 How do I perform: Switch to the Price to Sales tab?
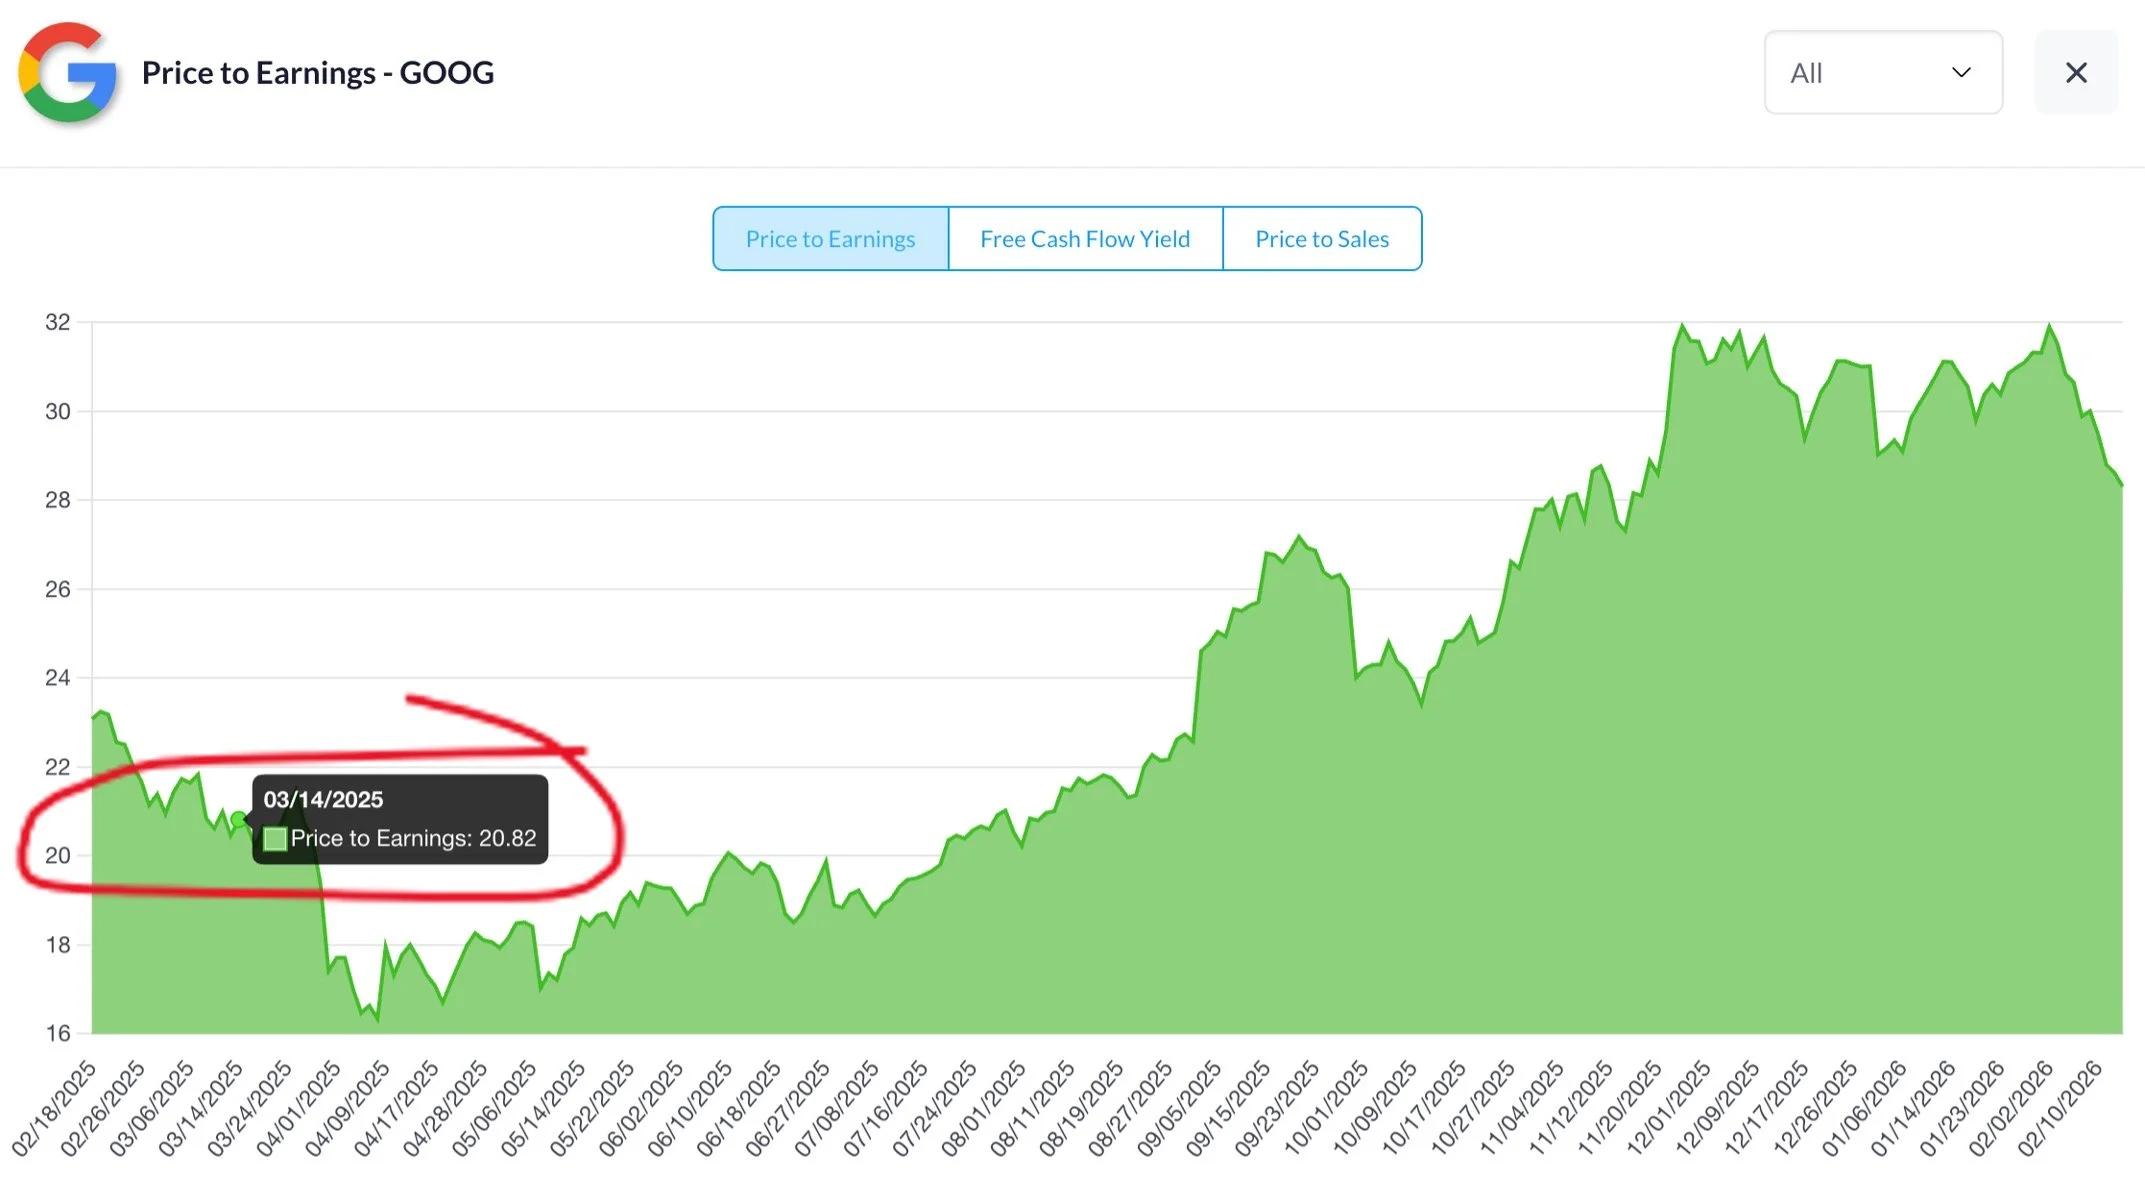[x=1321, y=239]
